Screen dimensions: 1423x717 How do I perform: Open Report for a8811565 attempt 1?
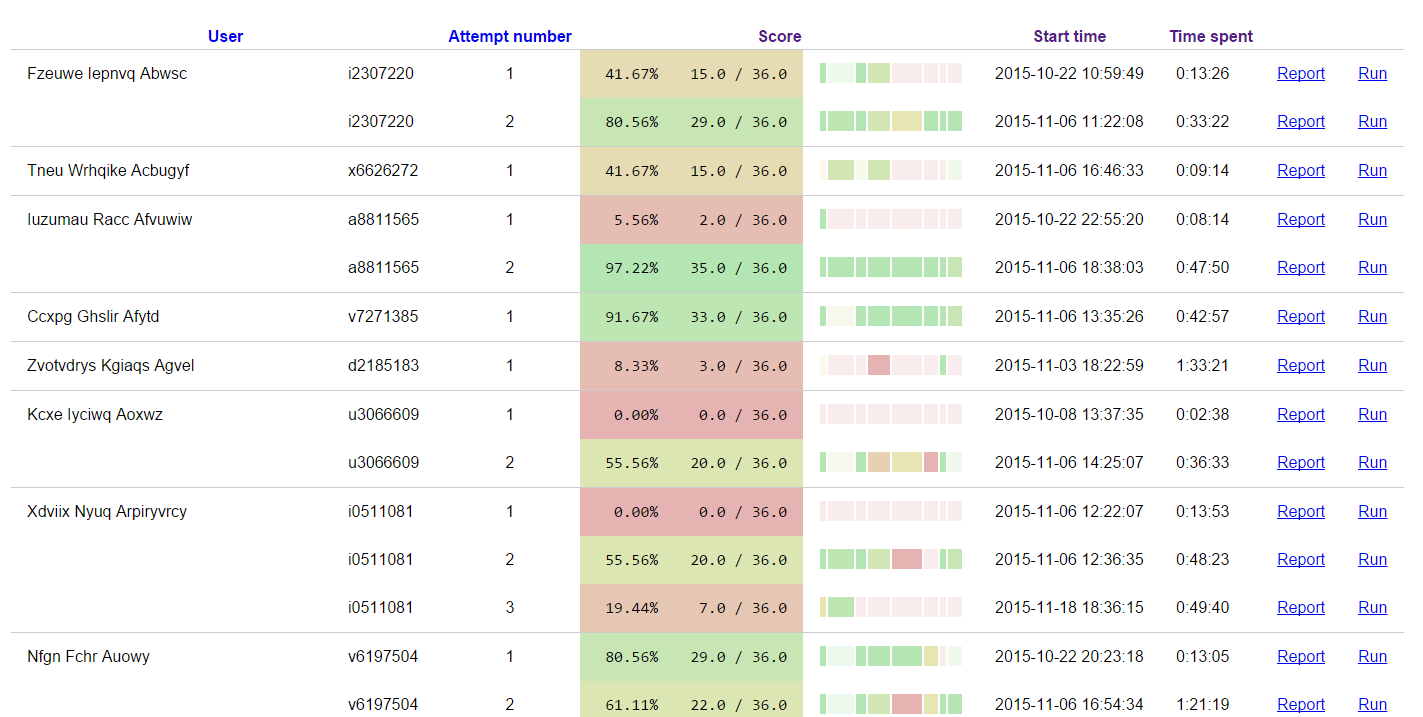1301,220
